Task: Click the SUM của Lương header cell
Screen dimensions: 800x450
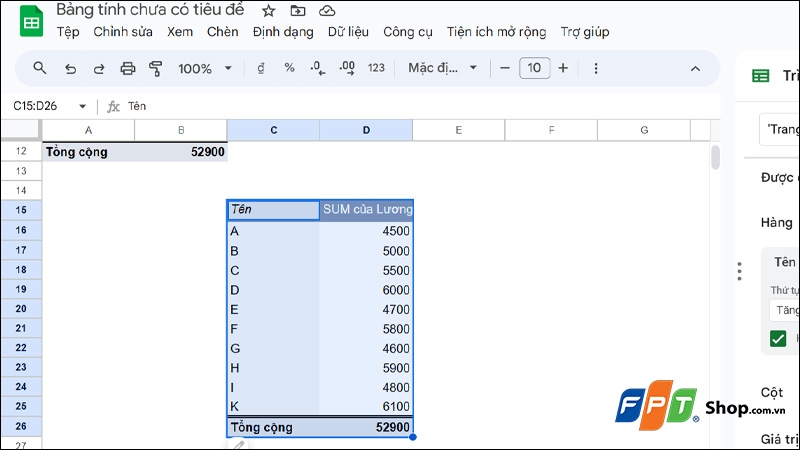Action: tap(366, 210)
